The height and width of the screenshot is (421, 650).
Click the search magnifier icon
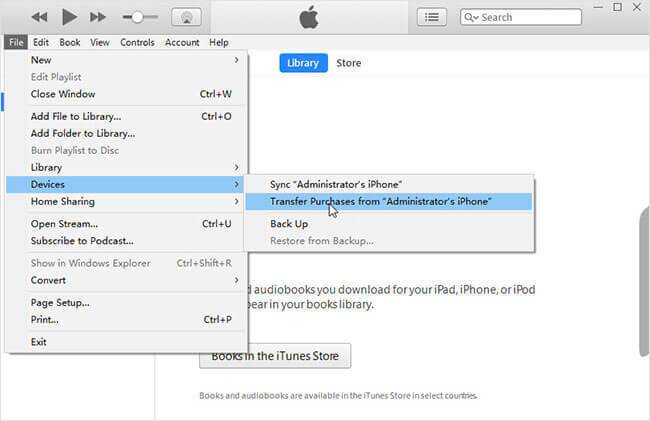[x=469, y=18]
